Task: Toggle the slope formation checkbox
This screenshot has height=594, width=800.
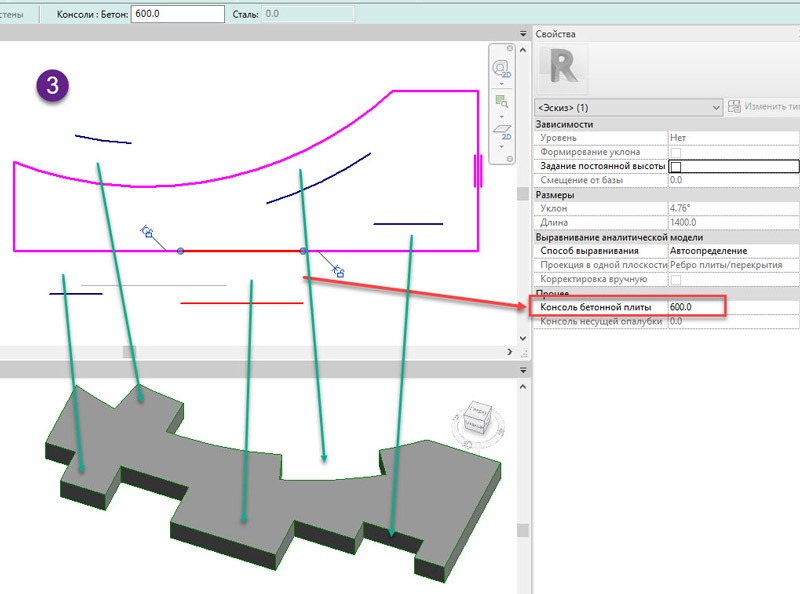Action: (676, 151)
